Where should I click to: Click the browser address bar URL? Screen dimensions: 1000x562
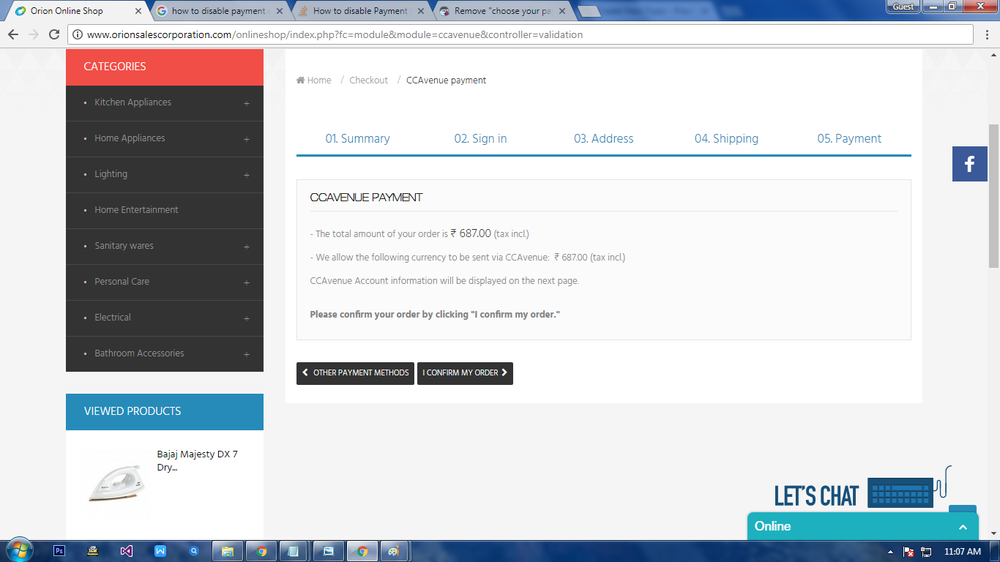tap(335, 34)
